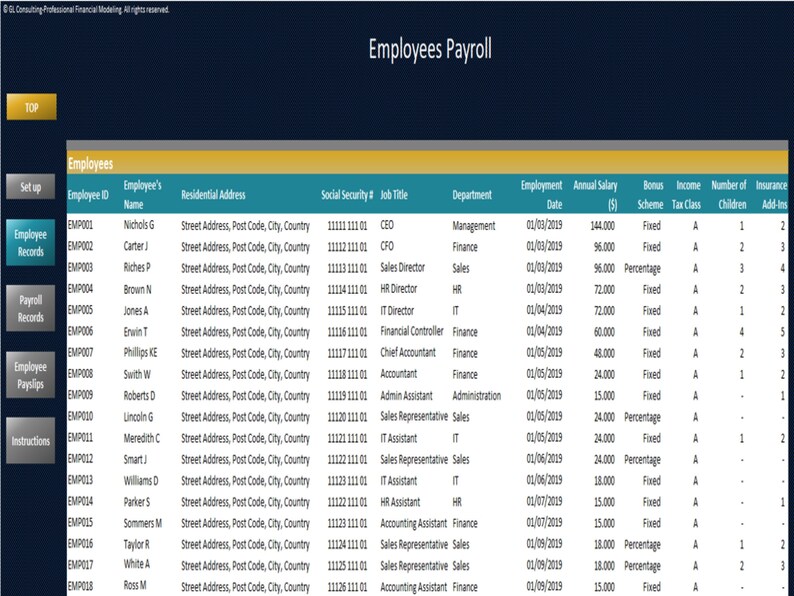Select the Annual Salary ($) header
Screen dimensions: 794x596
click(x=595, y=195)
